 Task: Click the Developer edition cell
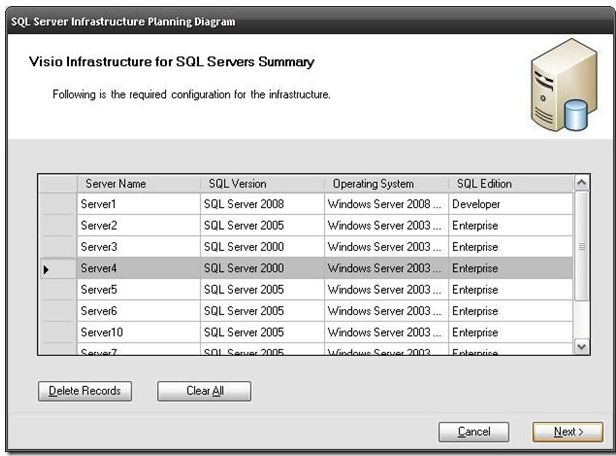[x=510, y=204]
